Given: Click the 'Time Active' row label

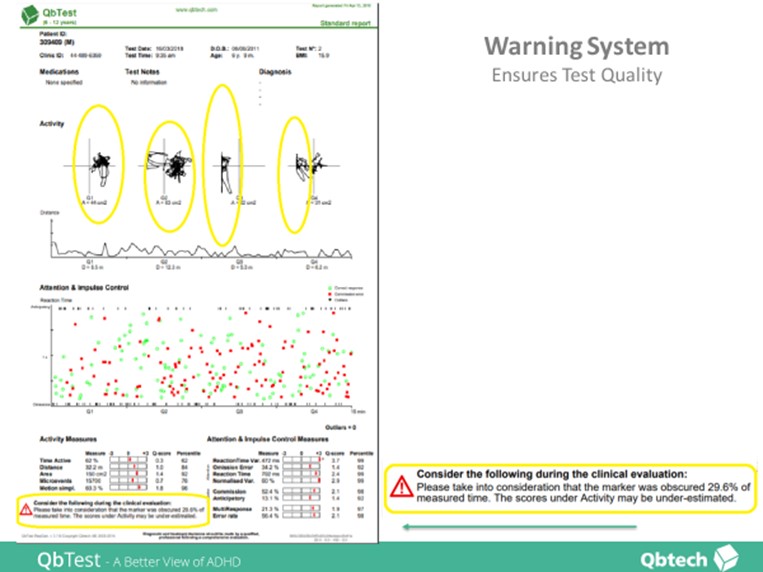Looking at the screenshot, I should click(55, 460).
